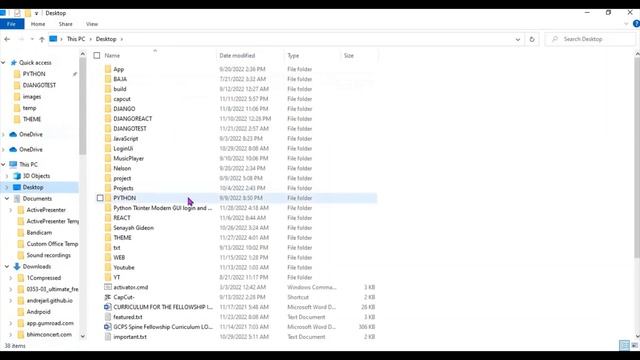Select Bandicam folder in navigation pane
The height and width of the screenshot is (360, 640).
click(39, 233)
